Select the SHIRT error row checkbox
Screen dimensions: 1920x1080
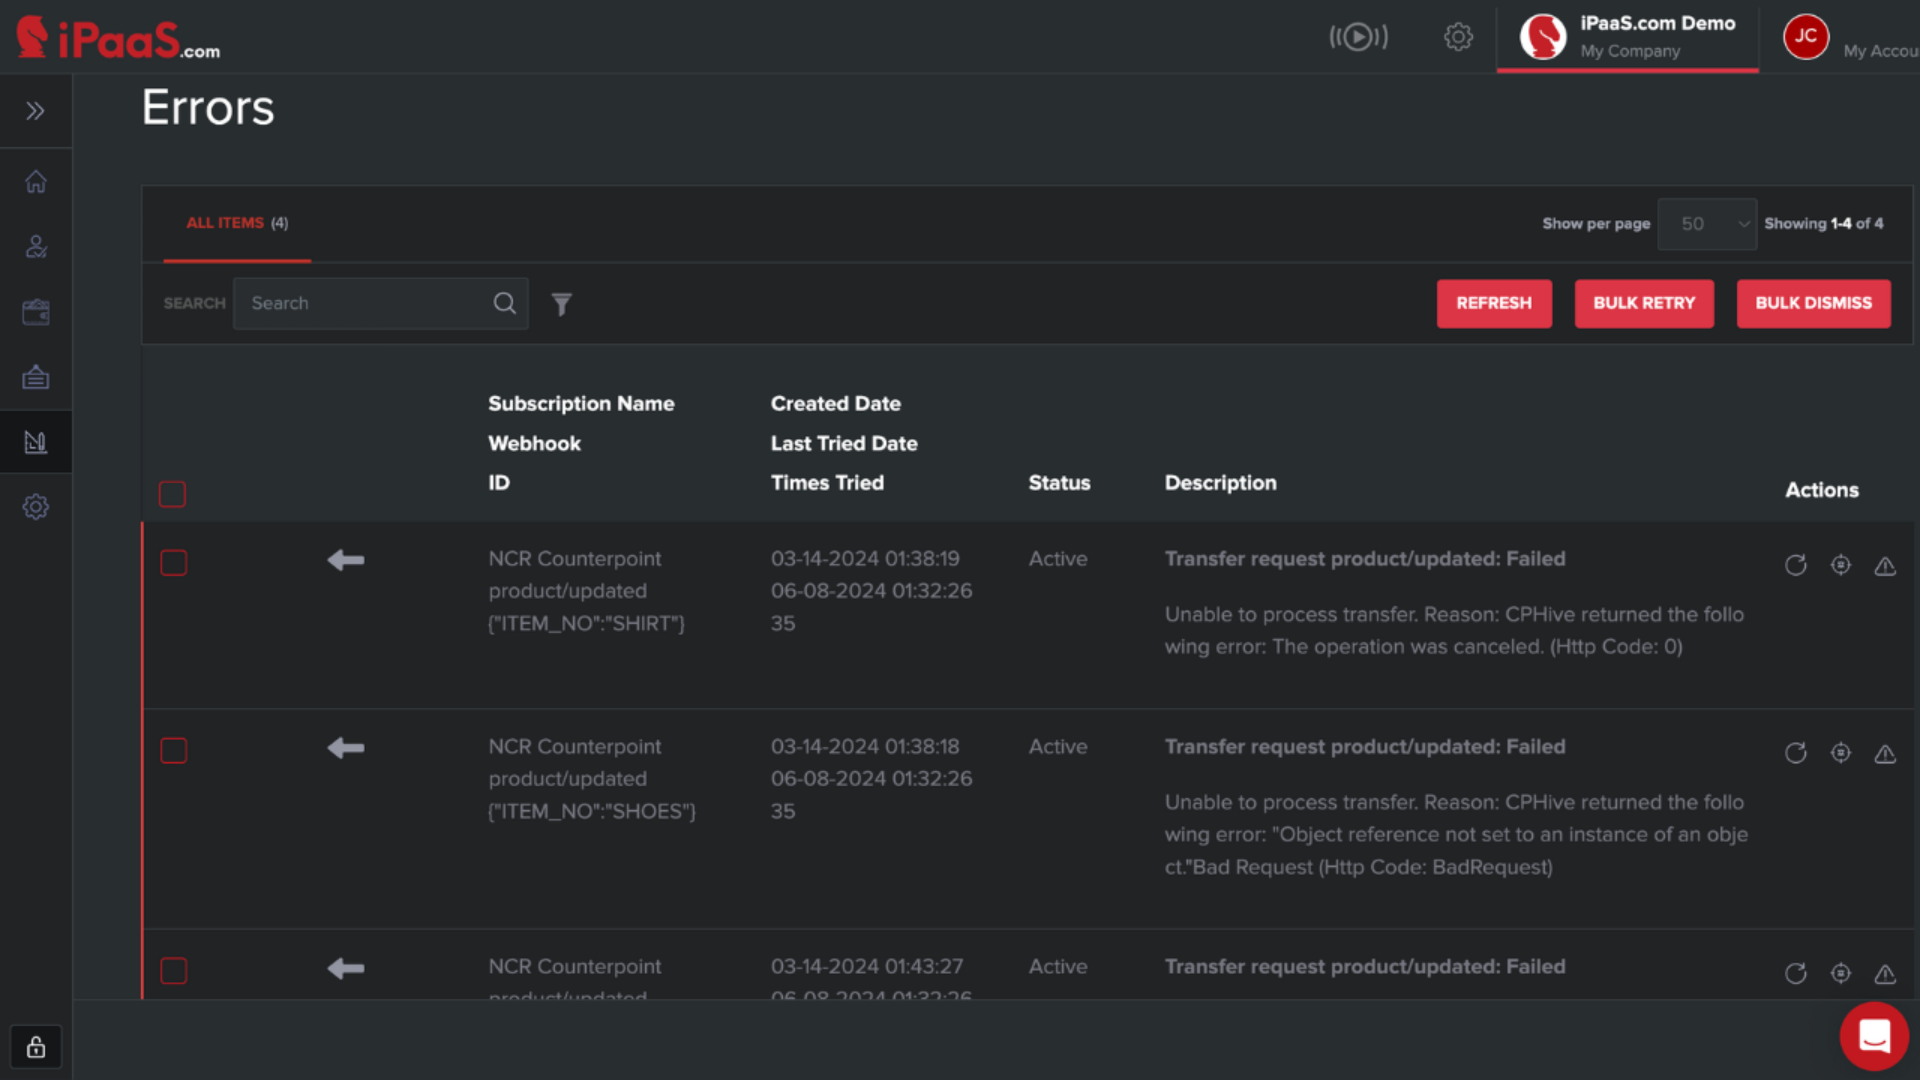tap(173, 563)
